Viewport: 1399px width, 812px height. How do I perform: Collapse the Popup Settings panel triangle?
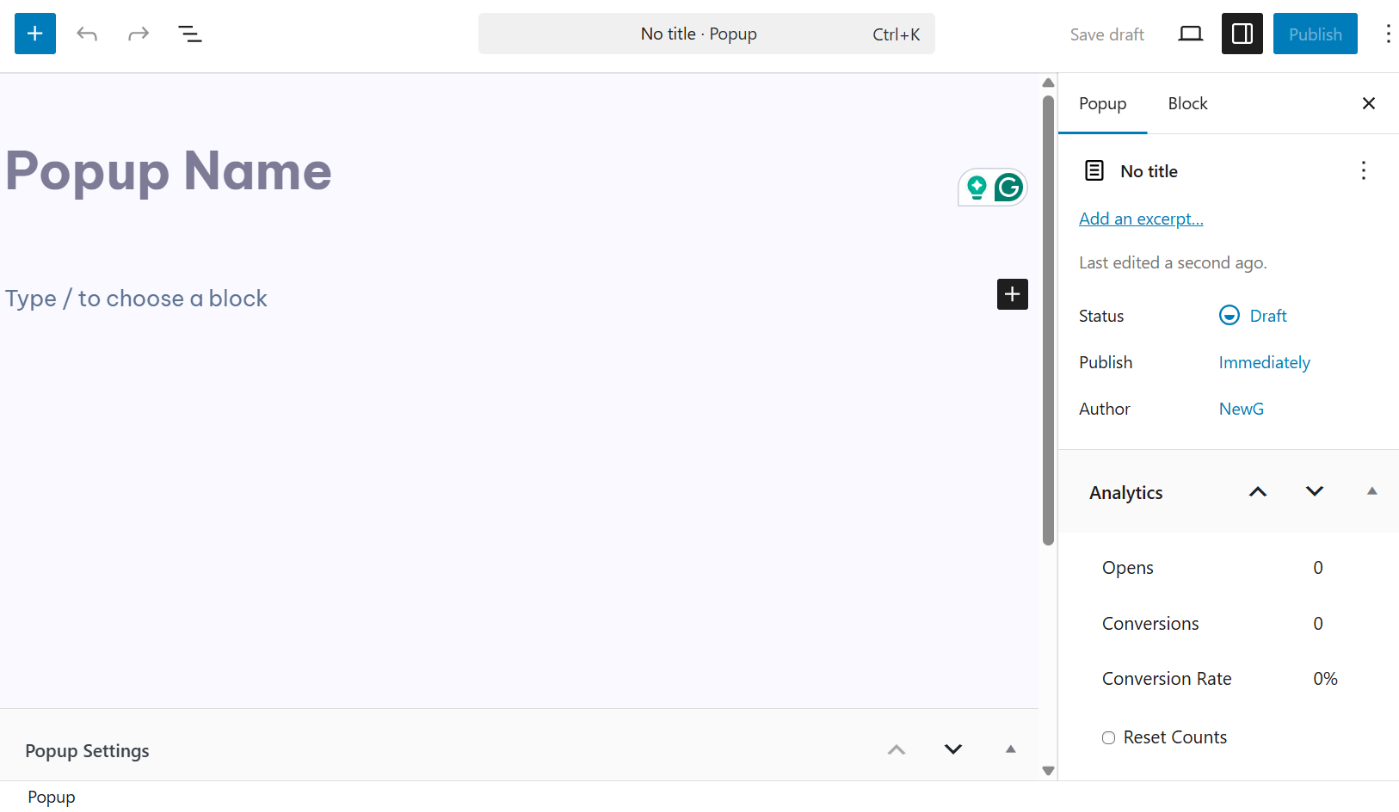1010,749
